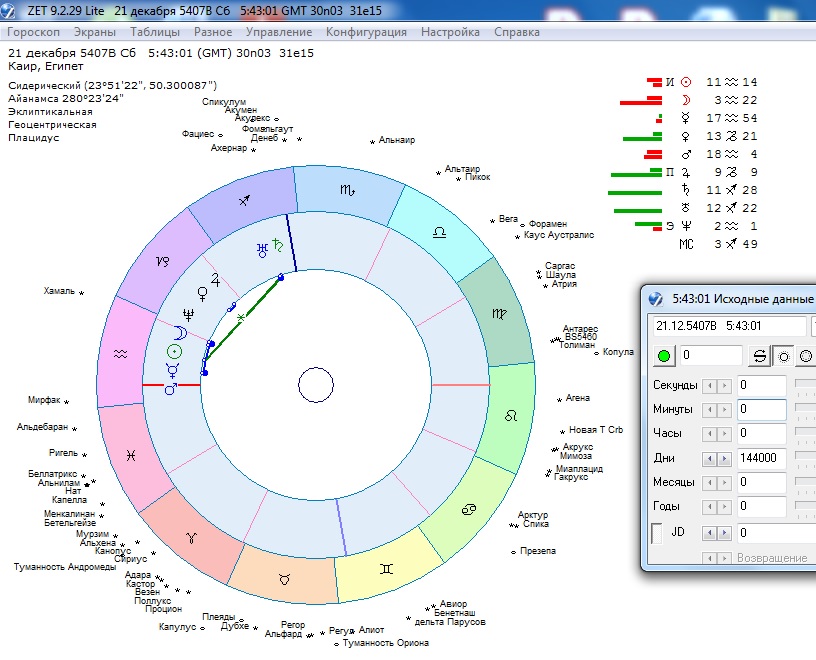Screen dimensions: 816x660
Task: Open the Гороскоп menu
Action: point(33,32)
